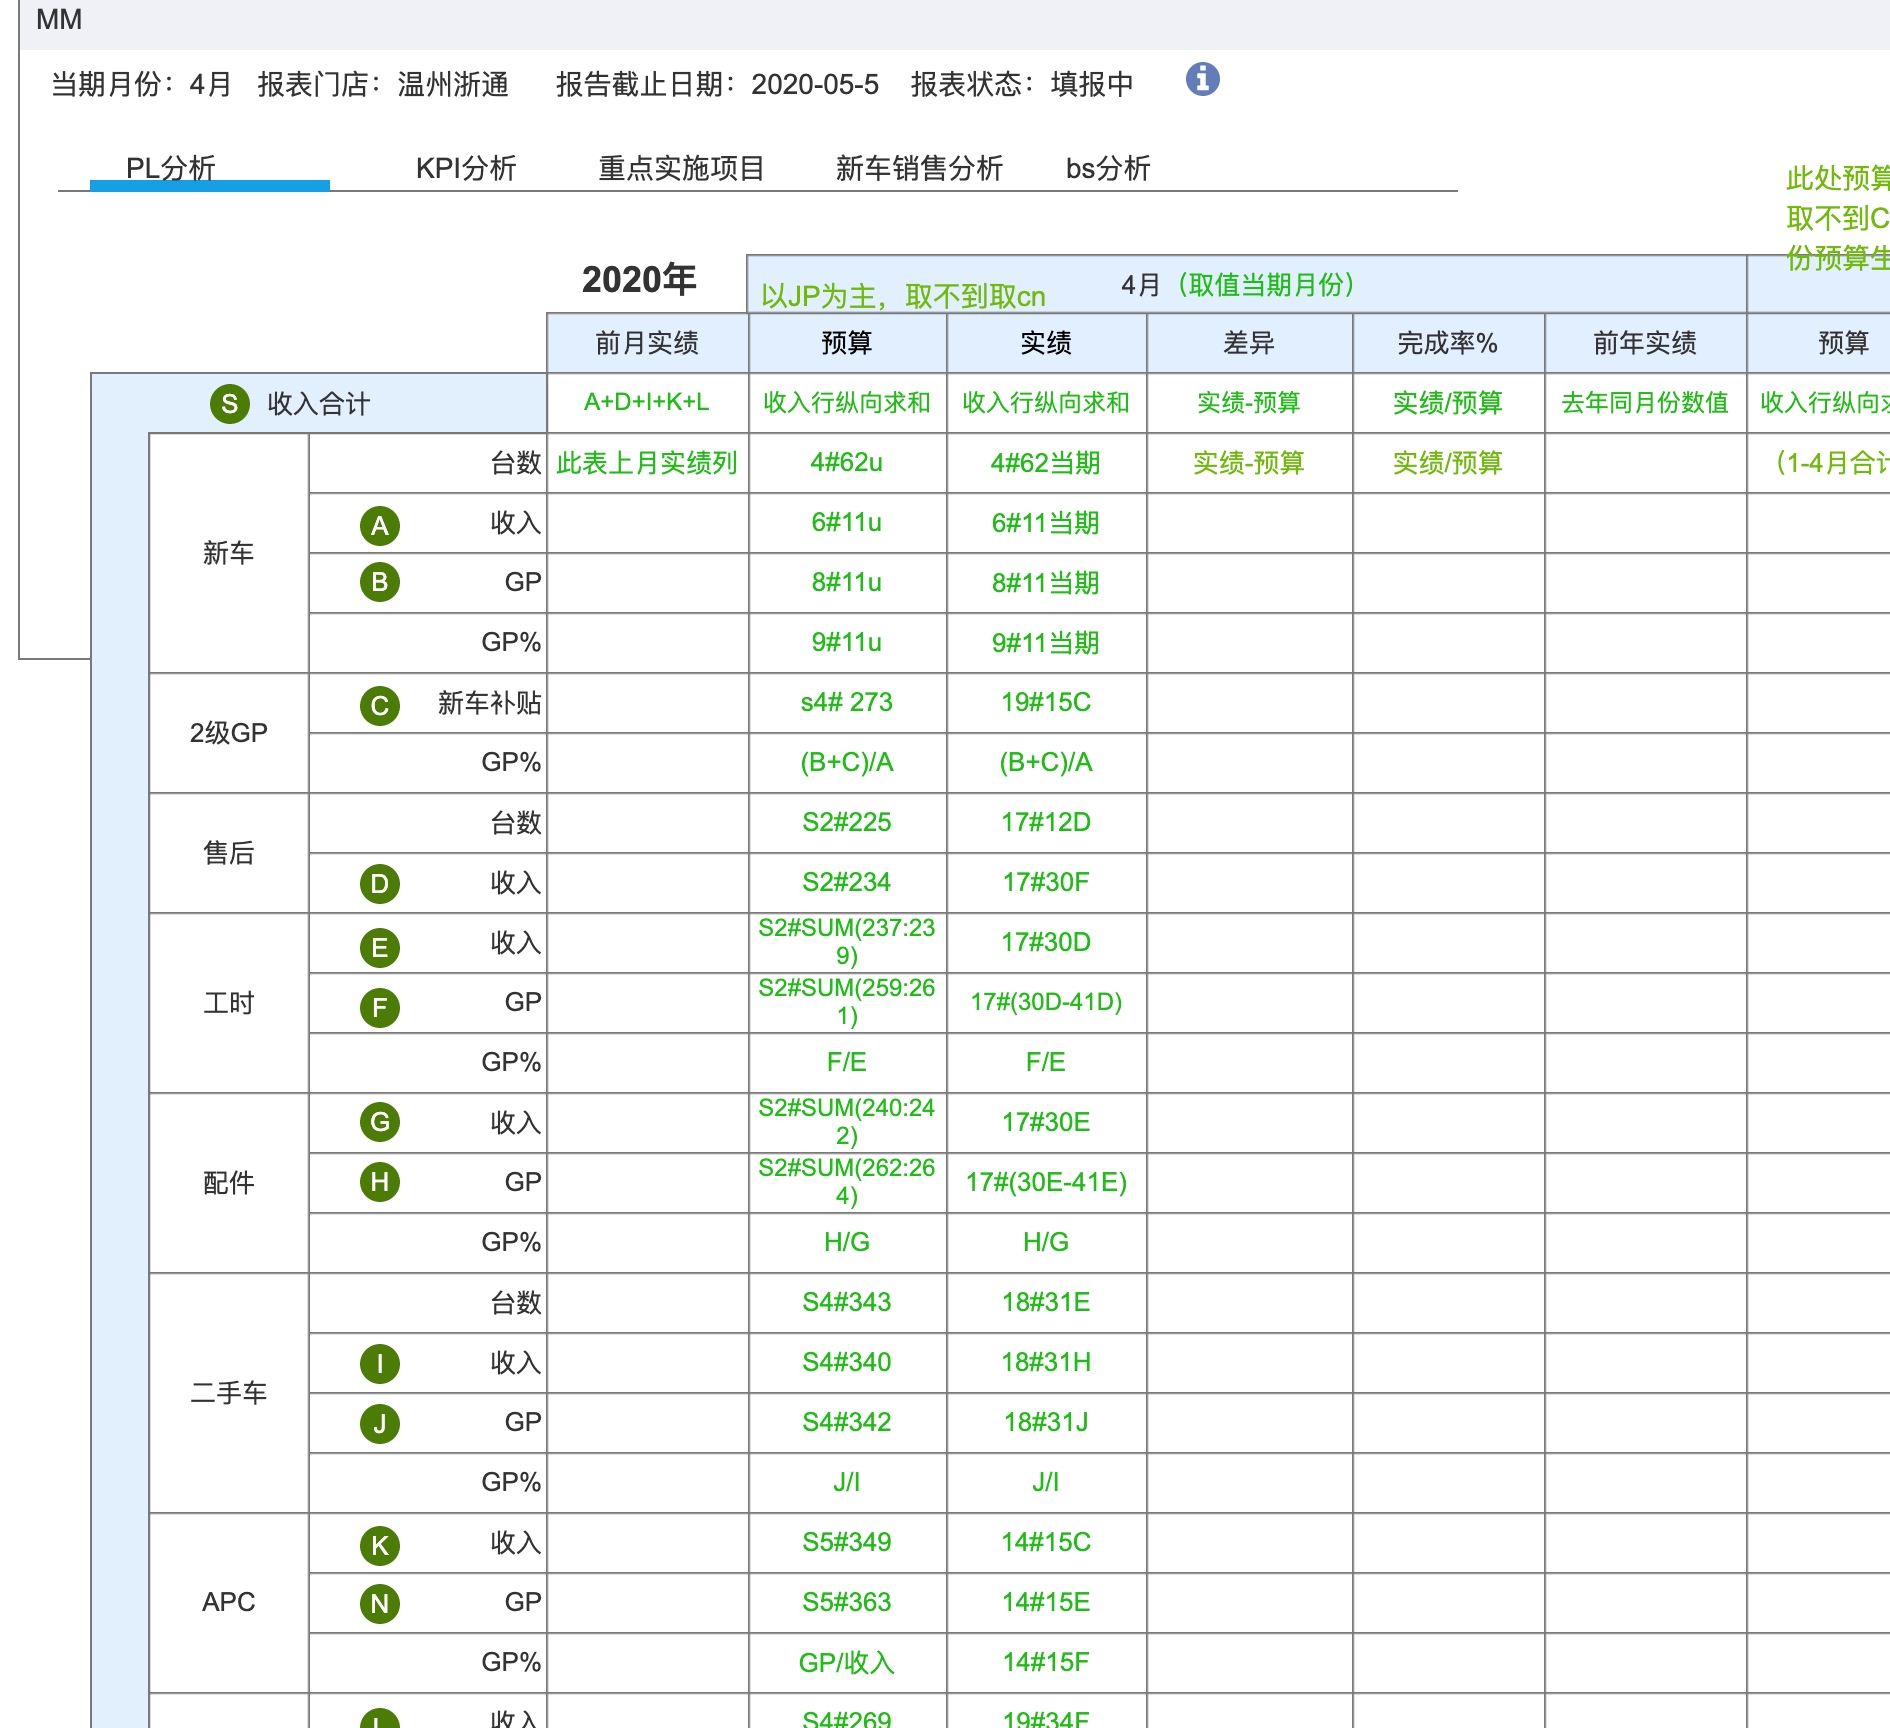Click the green J badge in 二手车 GP row
The height and width of the screenshot is (1728, 1890).
pyautogui.click(x=380, y=1424)
